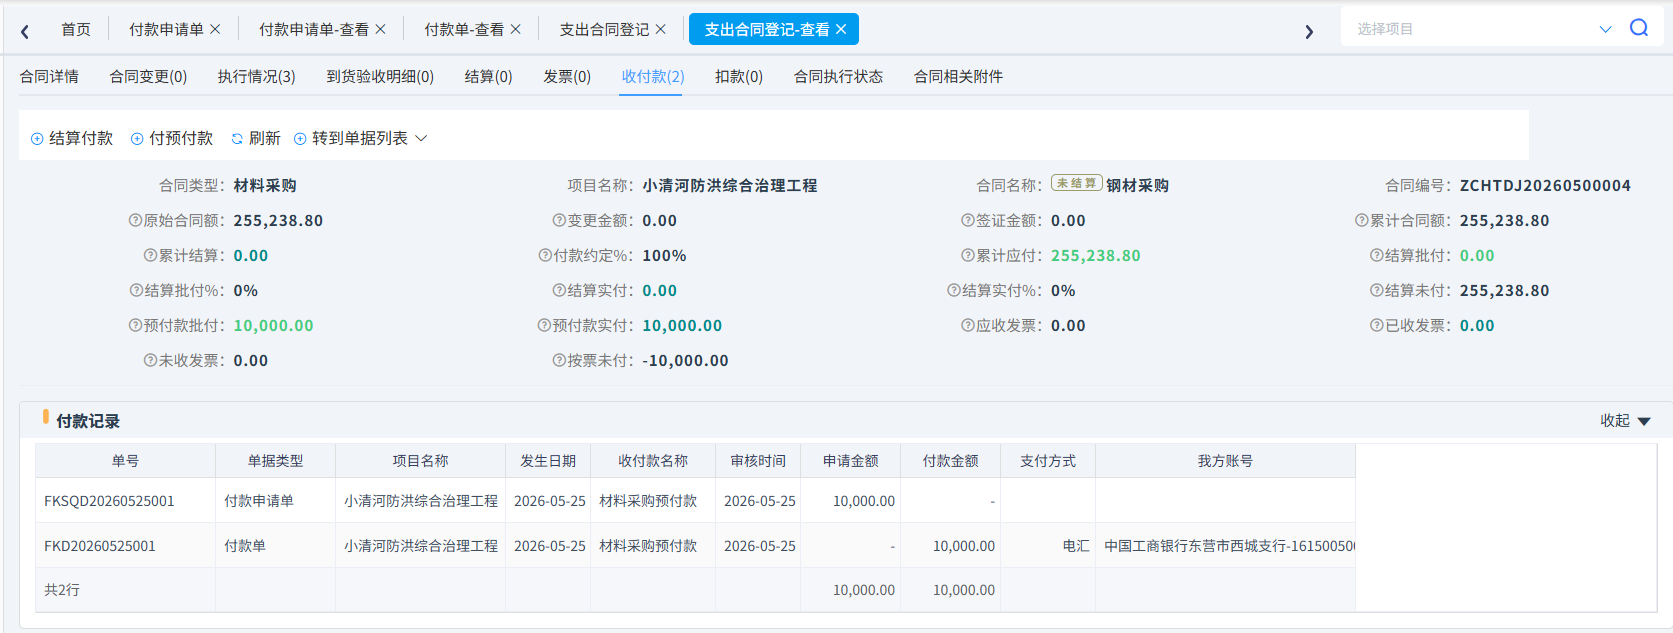Click the 发生日期 column header
Image resolution: width=1673 pixels, height=633 pixels.
[x=548, y=461]
